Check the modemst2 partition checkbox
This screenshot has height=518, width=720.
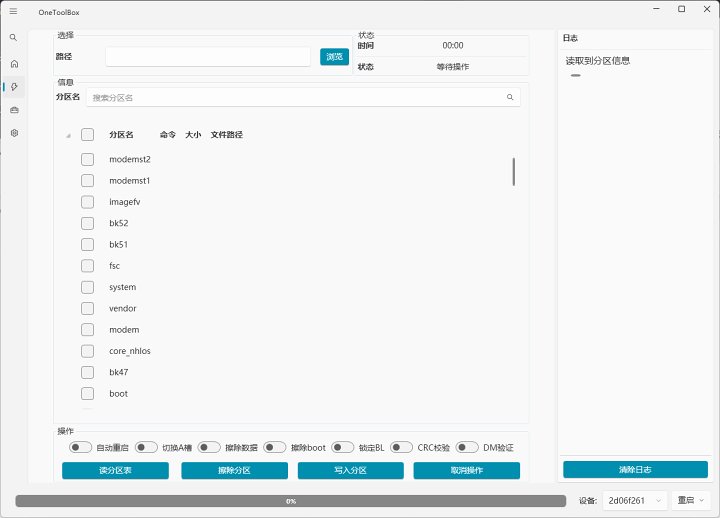tap(87, 160)
